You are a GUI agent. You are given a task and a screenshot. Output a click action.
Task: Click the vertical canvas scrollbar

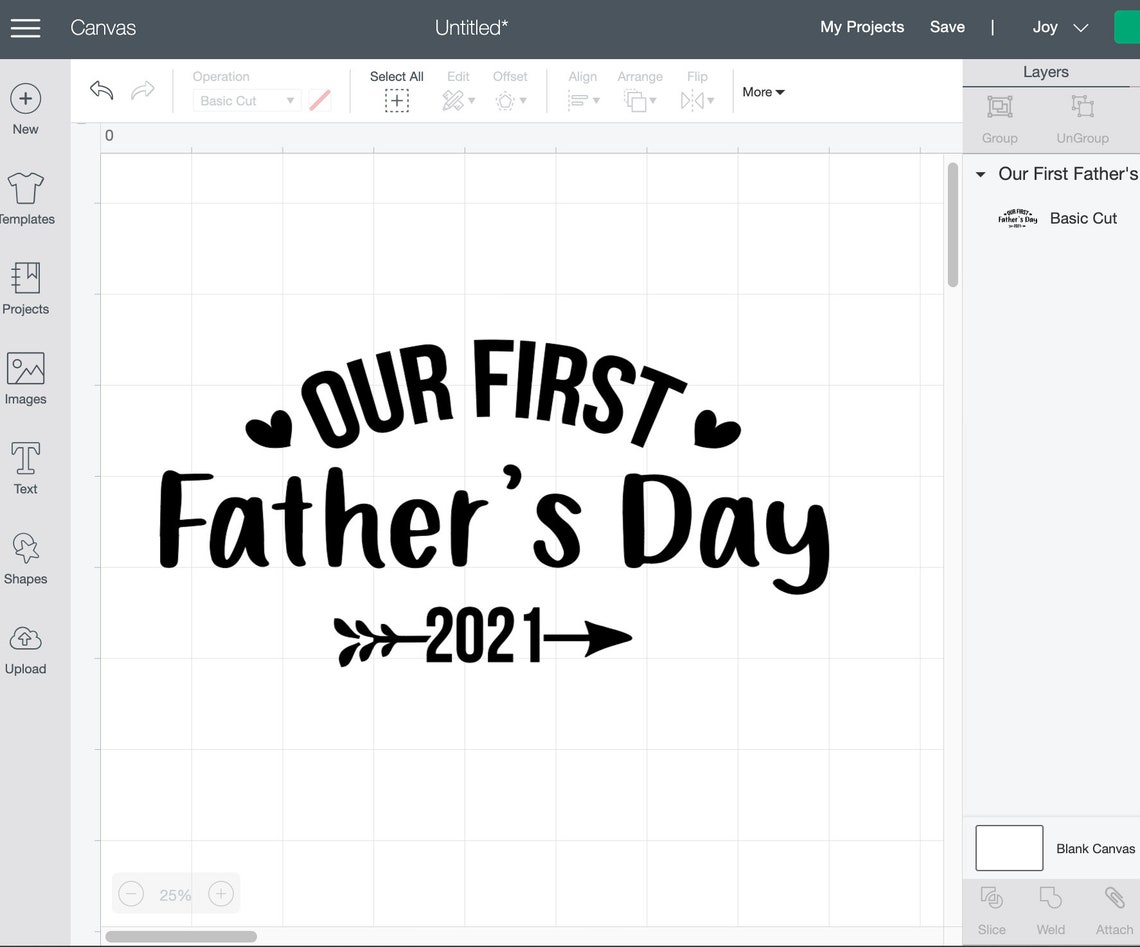(x=952, y=225)
